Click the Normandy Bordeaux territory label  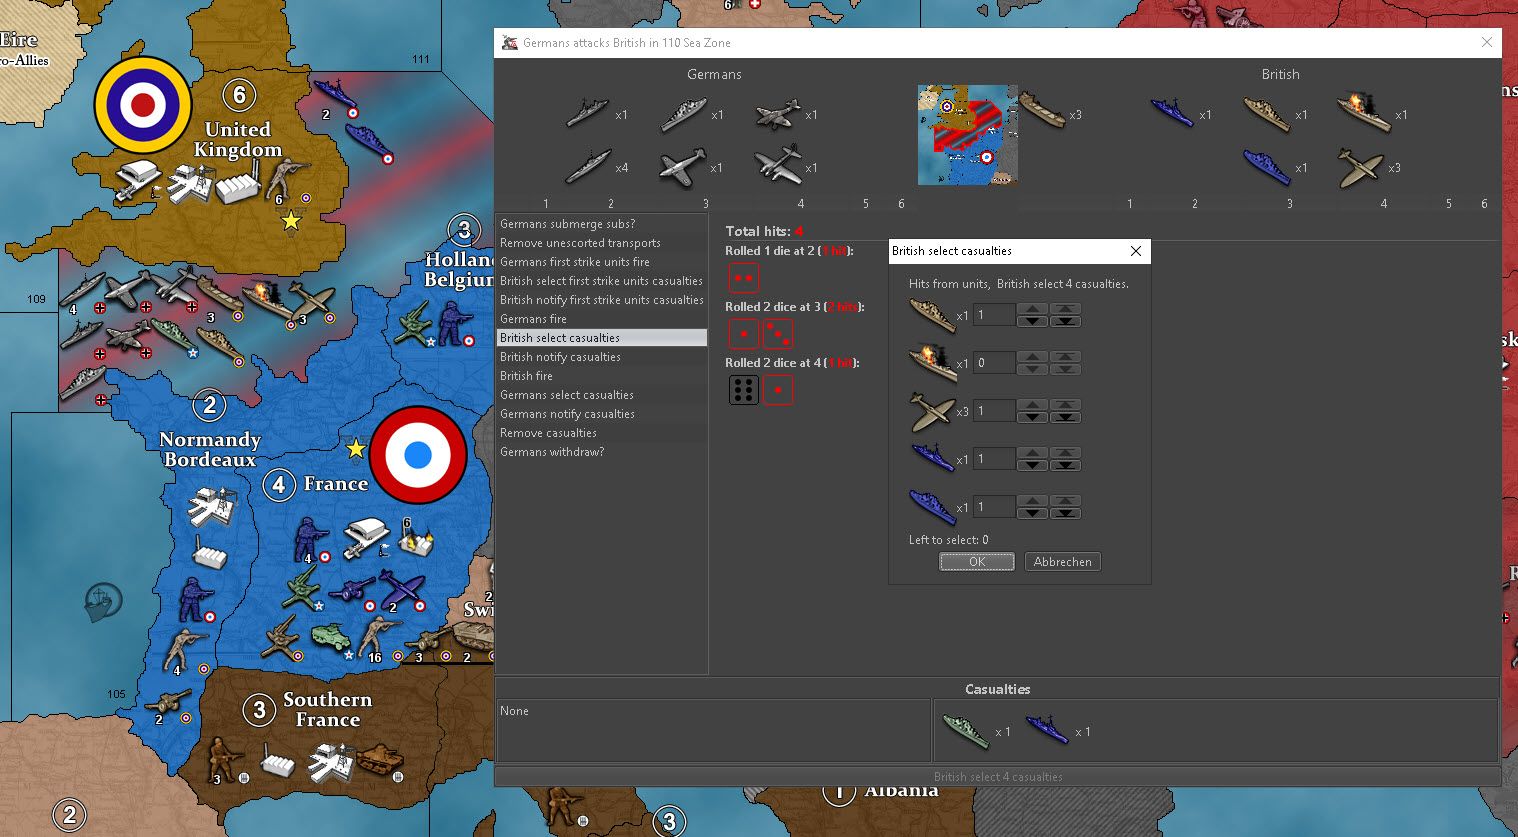pyautogui.click(x=210, y=449)
